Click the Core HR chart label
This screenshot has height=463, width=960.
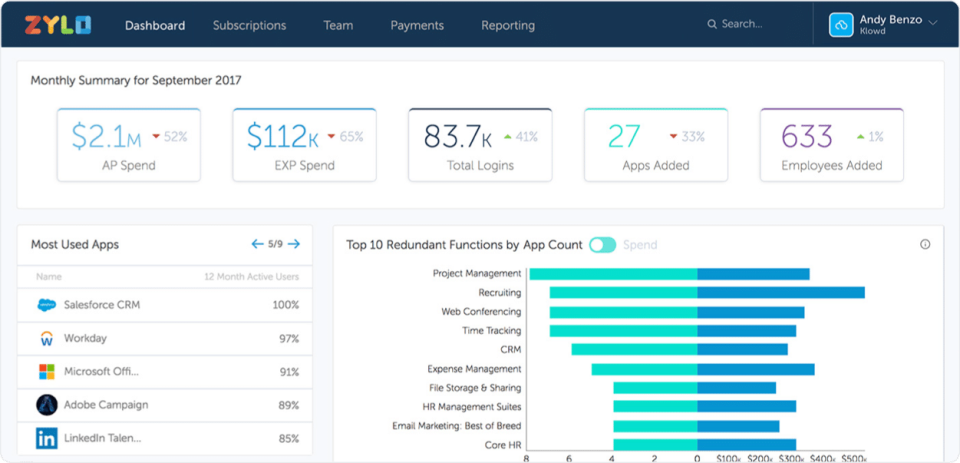(503, 445)
